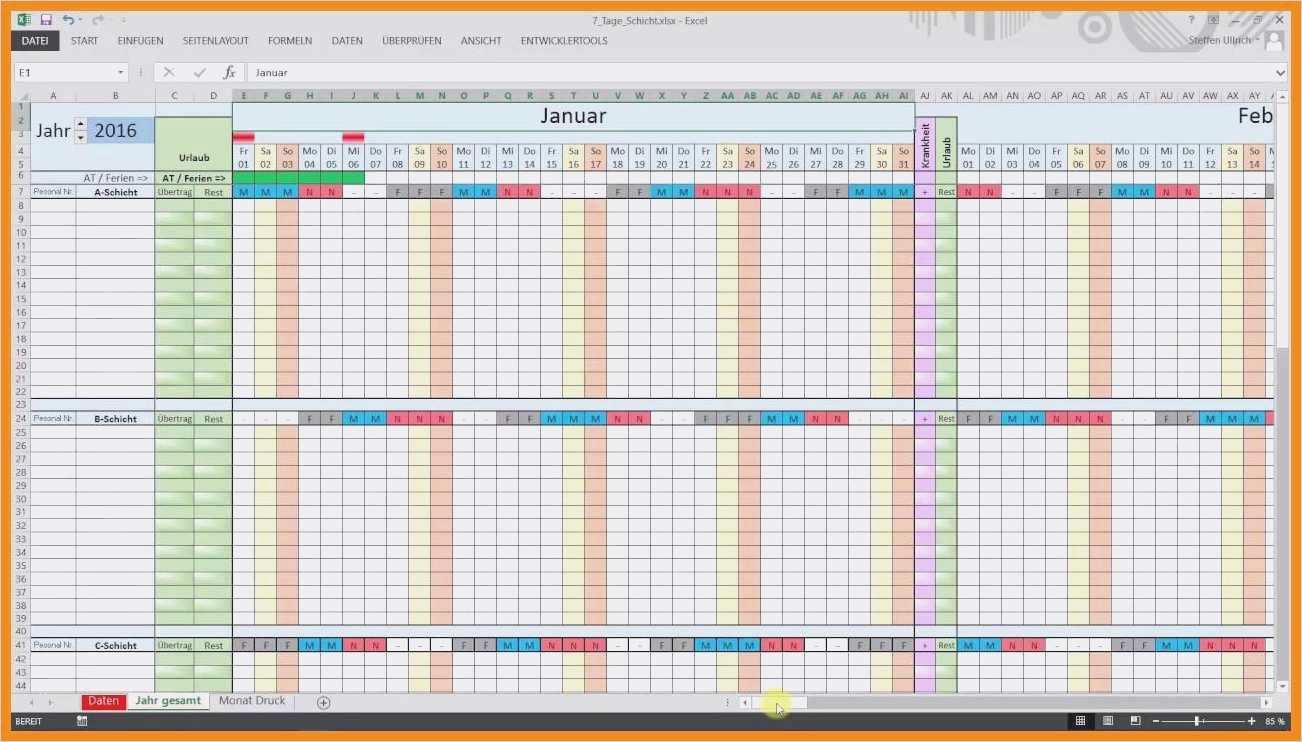Viewport: 1302px width, 742px height.
Task: Switch to the FORMELN ribbon tab
Action: pyautogui.click(x=290, y=41)
